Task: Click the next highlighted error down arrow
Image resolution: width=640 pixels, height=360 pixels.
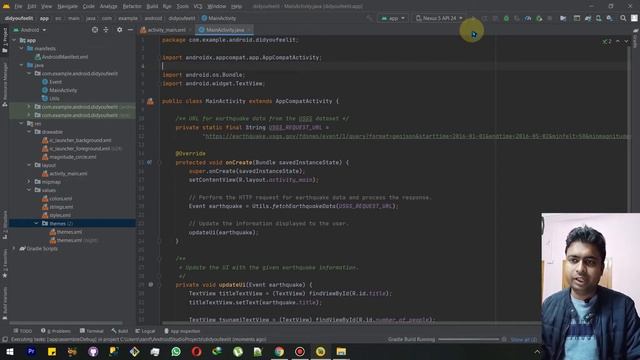Action: coord(626,41)
